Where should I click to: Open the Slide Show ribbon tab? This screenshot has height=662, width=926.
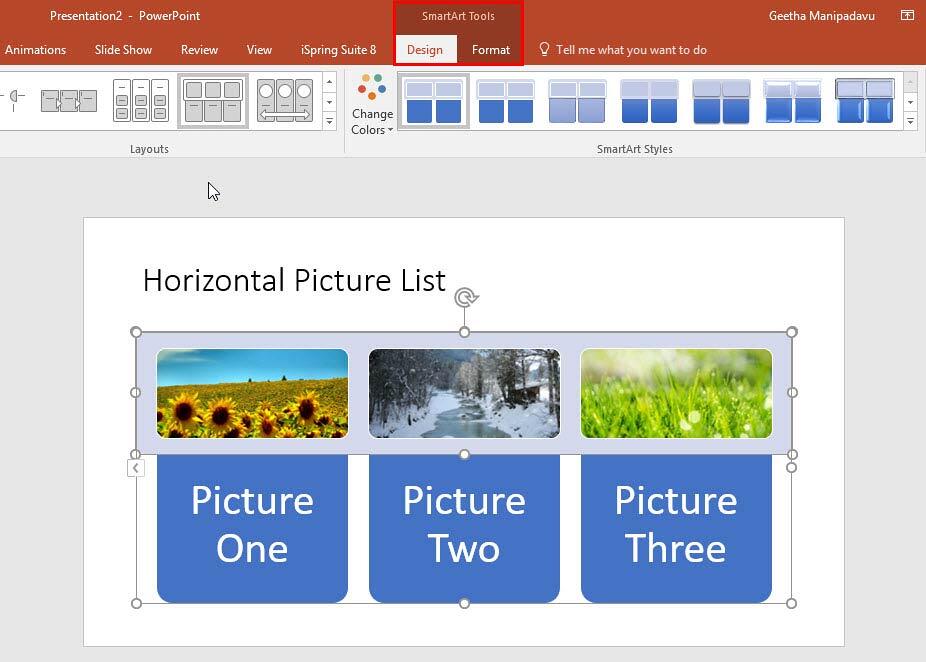click(x=123, y=49)
